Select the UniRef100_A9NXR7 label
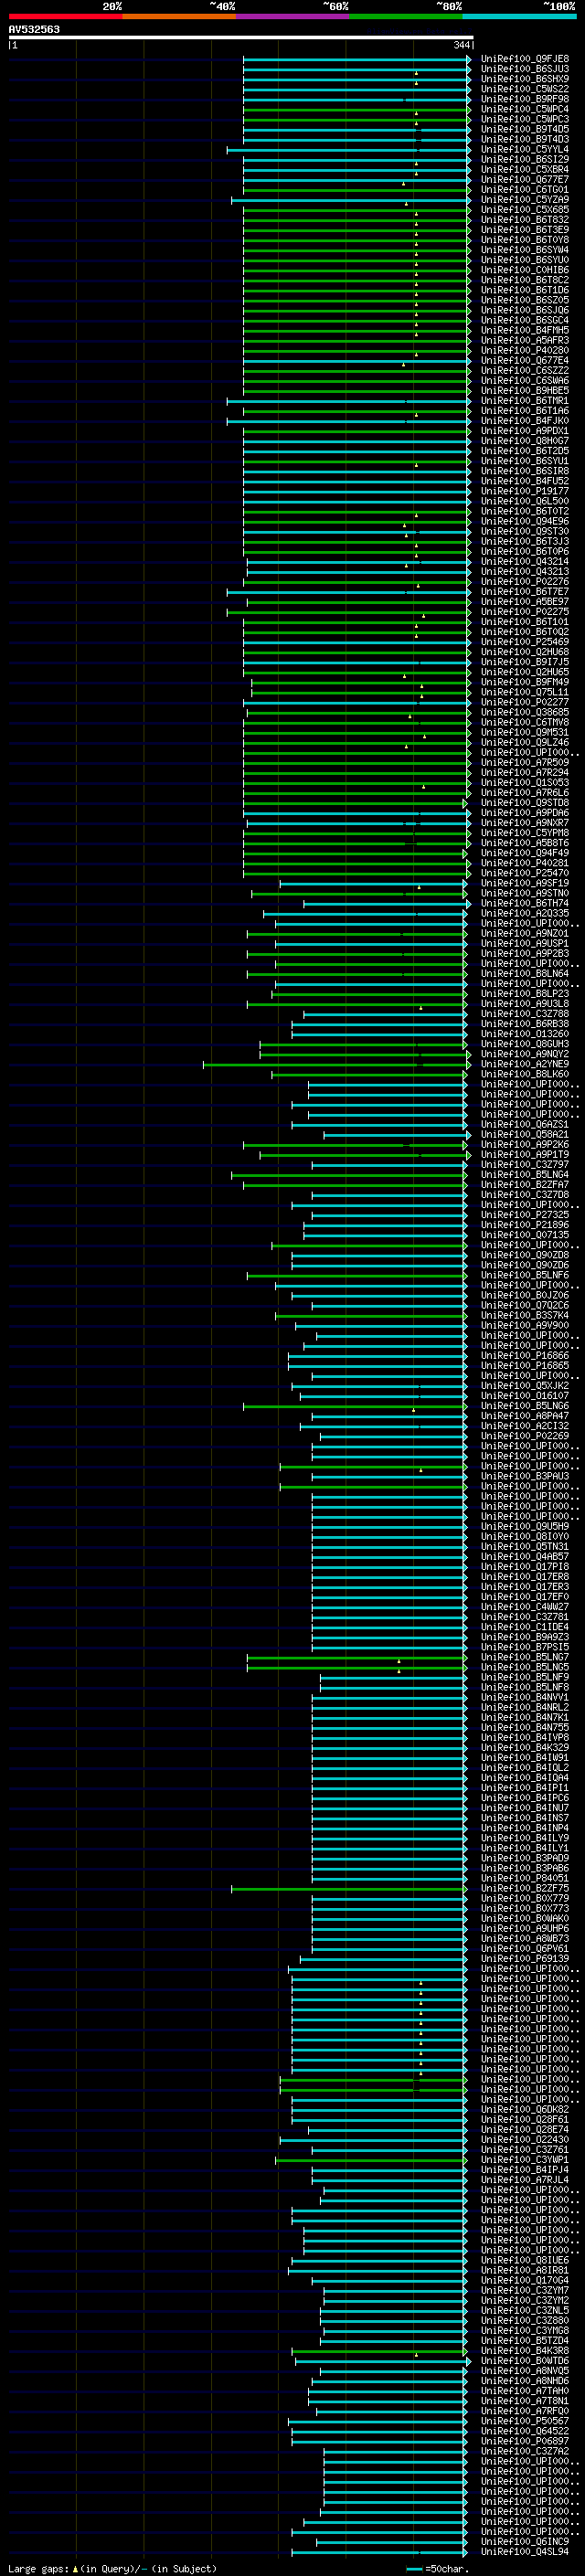The image size is (585, 2576). point(525,822)
